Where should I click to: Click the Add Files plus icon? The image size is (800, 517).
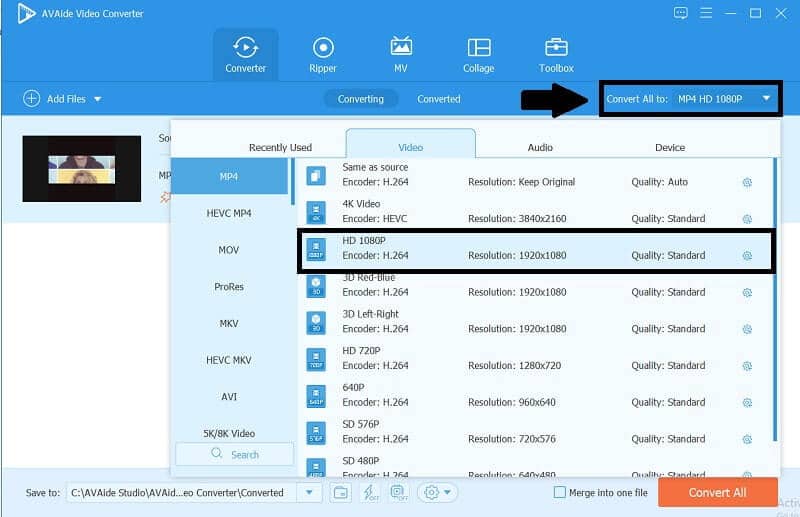(32, 99)
